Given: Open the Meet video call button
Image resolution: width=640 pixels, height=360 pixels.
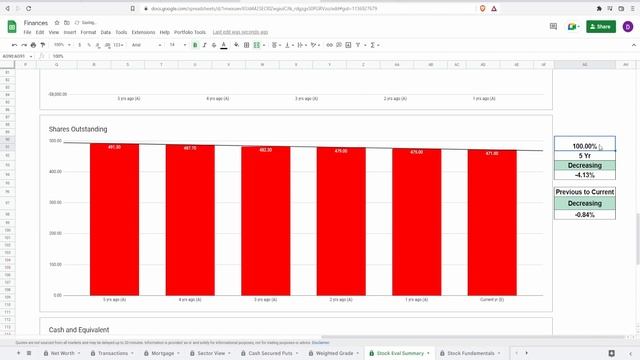Looking at the screenshot, I should pyautogui.click(x=573, y=27).
